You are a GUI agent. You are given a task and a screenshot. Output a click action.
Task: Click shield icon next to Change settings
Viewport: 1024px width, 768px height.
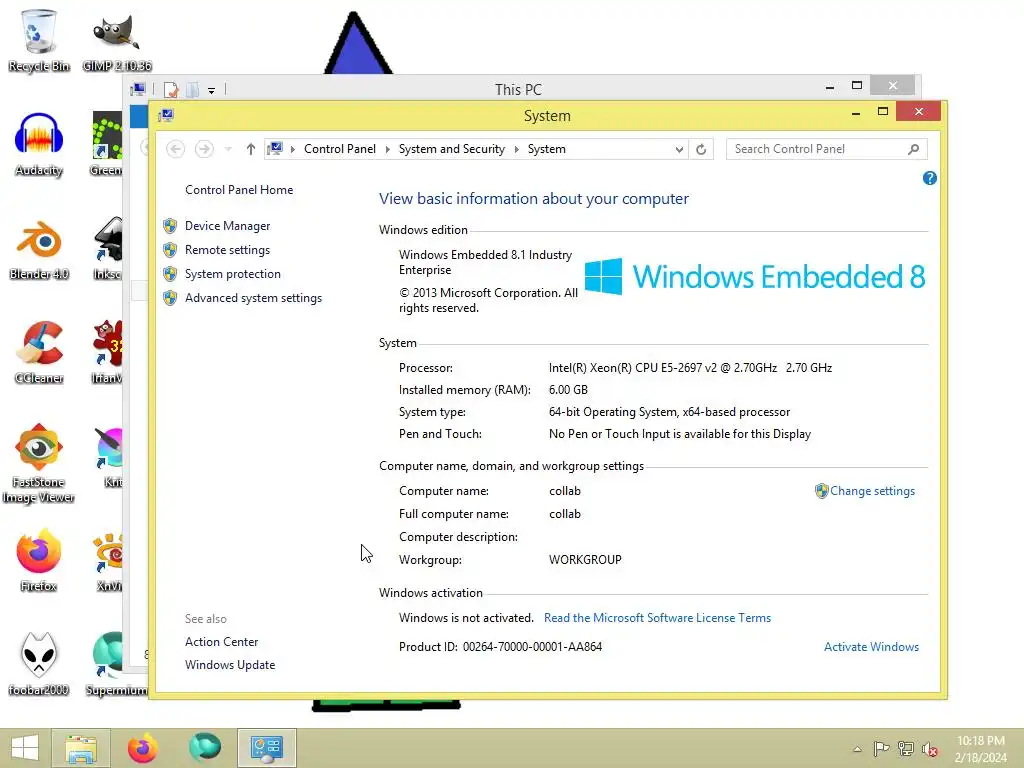(822, 491)
